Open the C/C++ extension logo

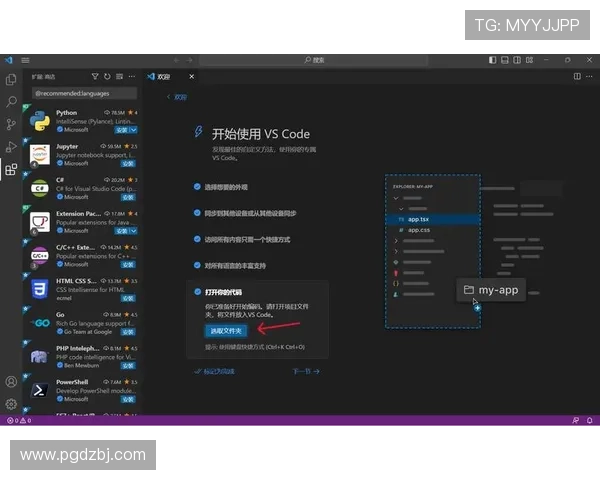pyautogui.click(x=40, y=256)
